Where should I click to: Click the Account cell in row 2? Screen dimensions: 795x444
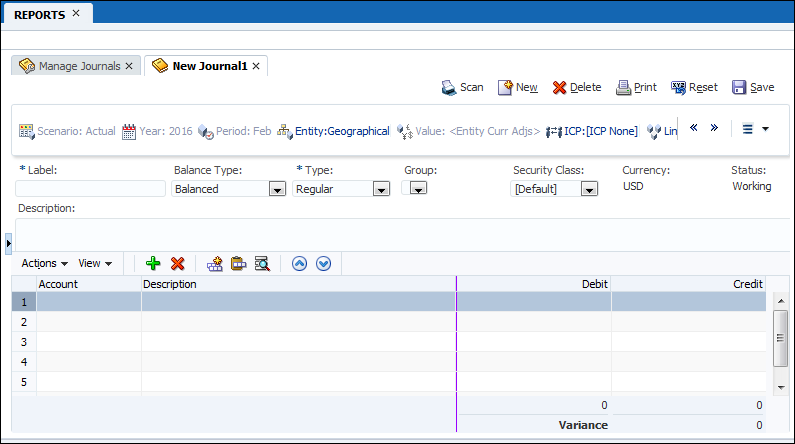tap(89, 322)
